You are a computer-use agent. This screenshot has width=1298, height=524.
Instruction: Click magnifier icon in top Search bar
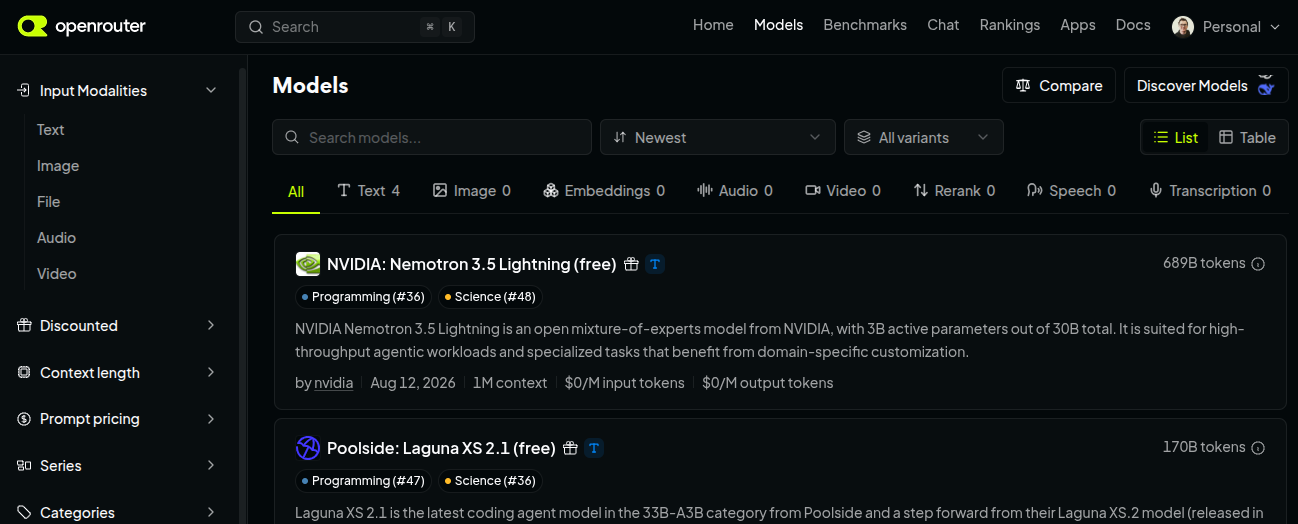256,27
